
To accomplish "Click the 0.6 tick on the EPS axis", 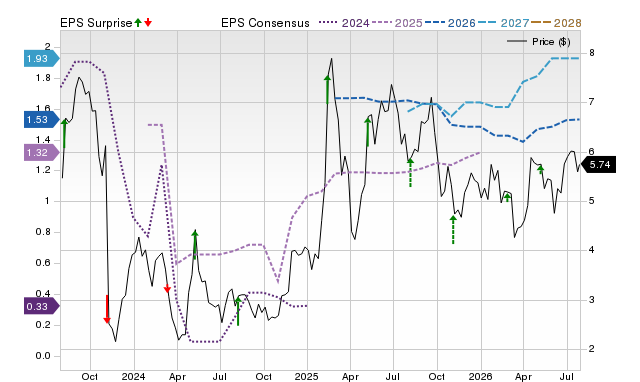I will coord(43,263).
